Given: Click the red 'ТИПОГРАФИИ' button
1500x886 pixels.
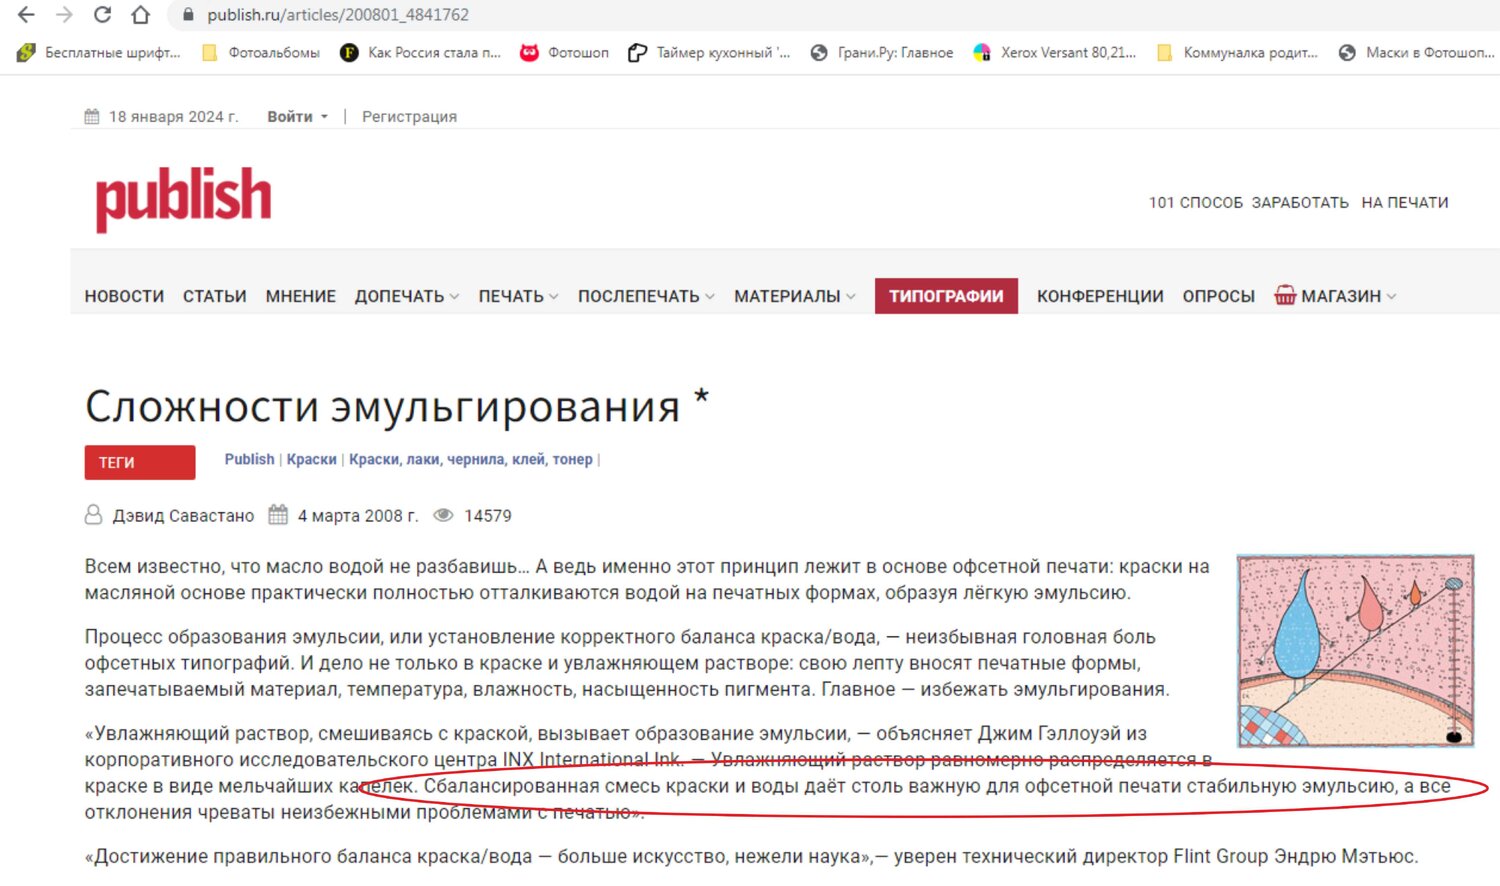Looking at the screenshot, I should click(946, 296).
